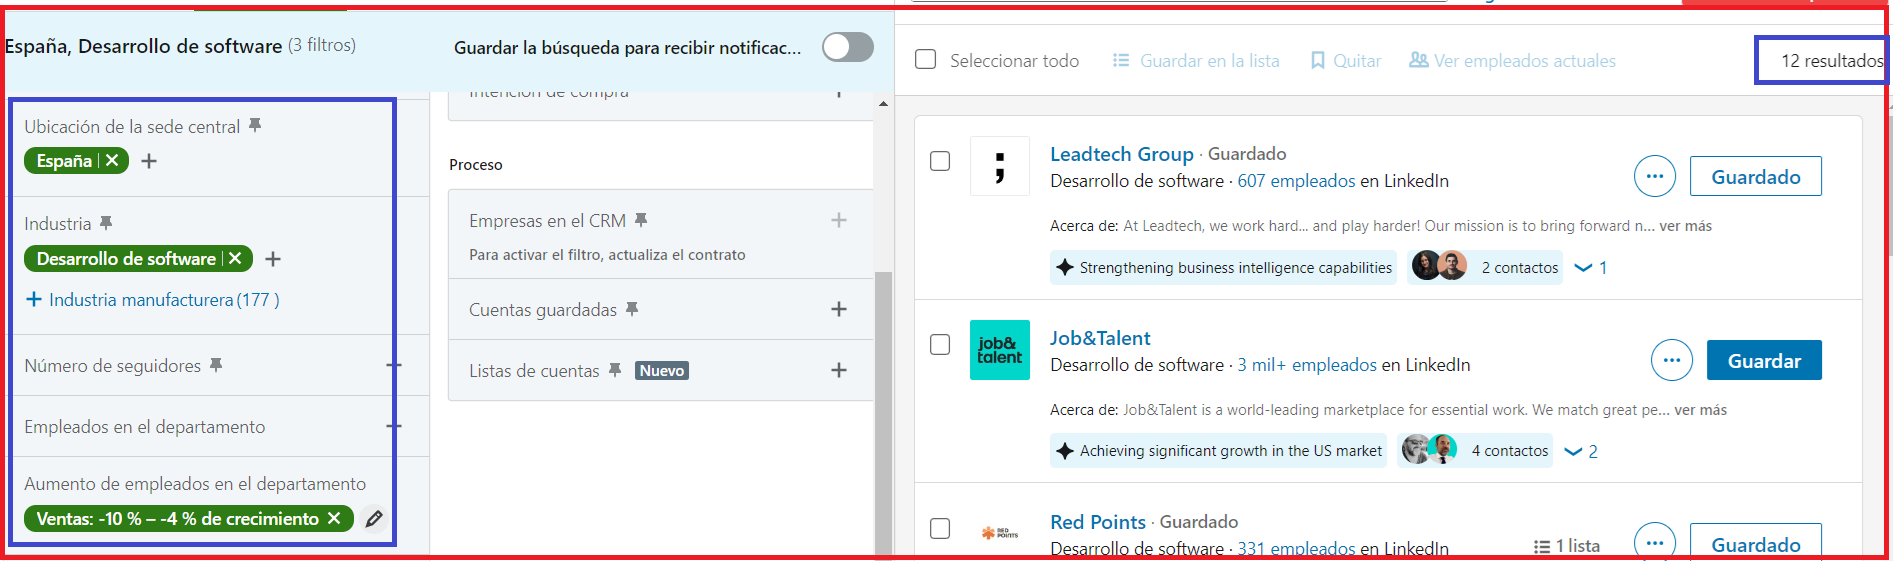Screen dimensions: 1893x561
Task: View Job&Talent's 3 mil+ empleados
Action: [1307, 365]
